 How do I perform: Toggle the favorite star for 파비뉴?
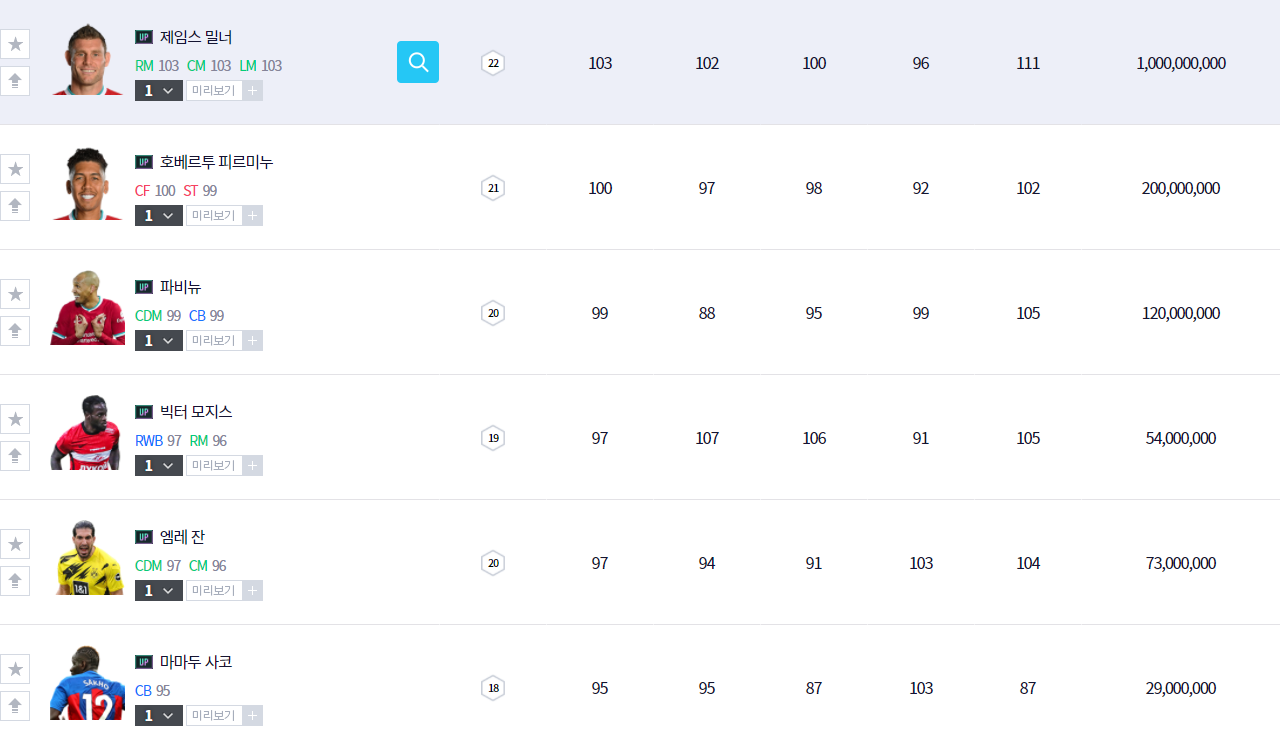click(15, 294)
